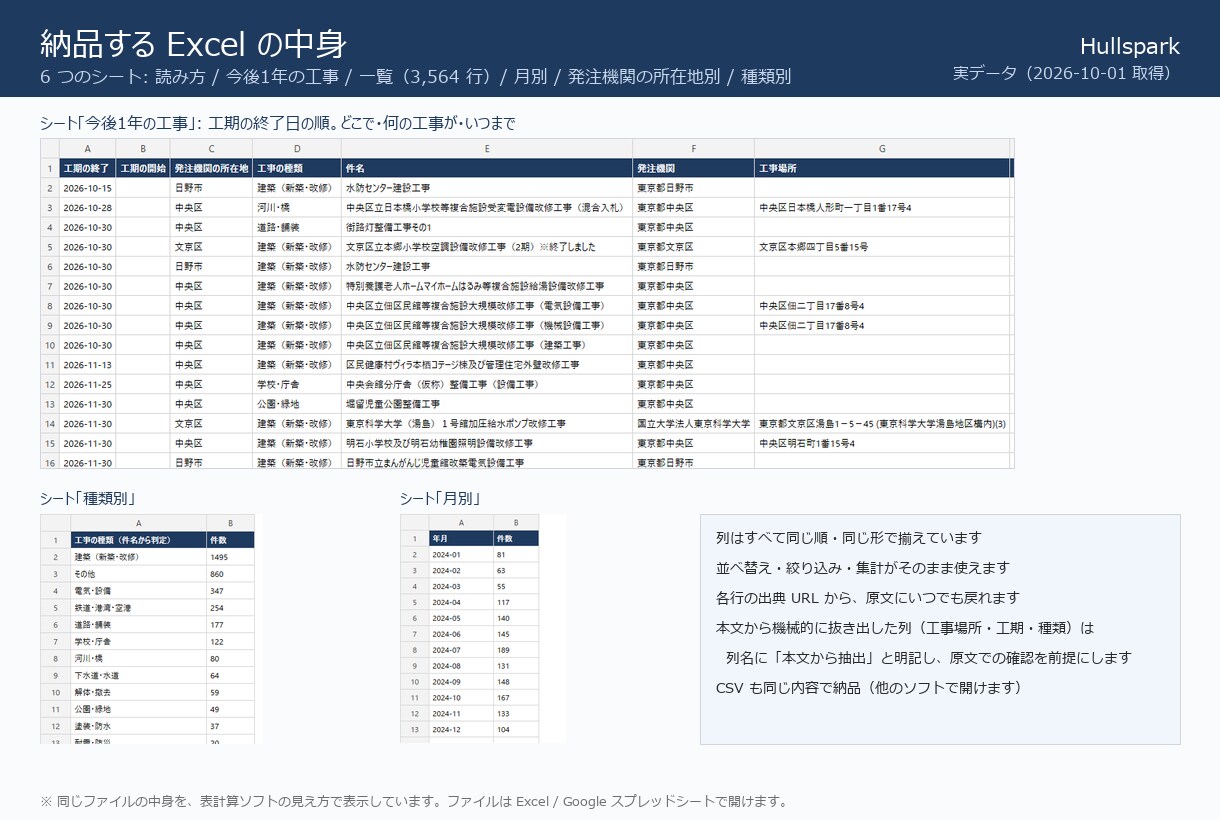Click the footnote starting '※ 同じファイルの中身を'
The height and width of the screenshot is (820, 1220).
pos(414,801)
